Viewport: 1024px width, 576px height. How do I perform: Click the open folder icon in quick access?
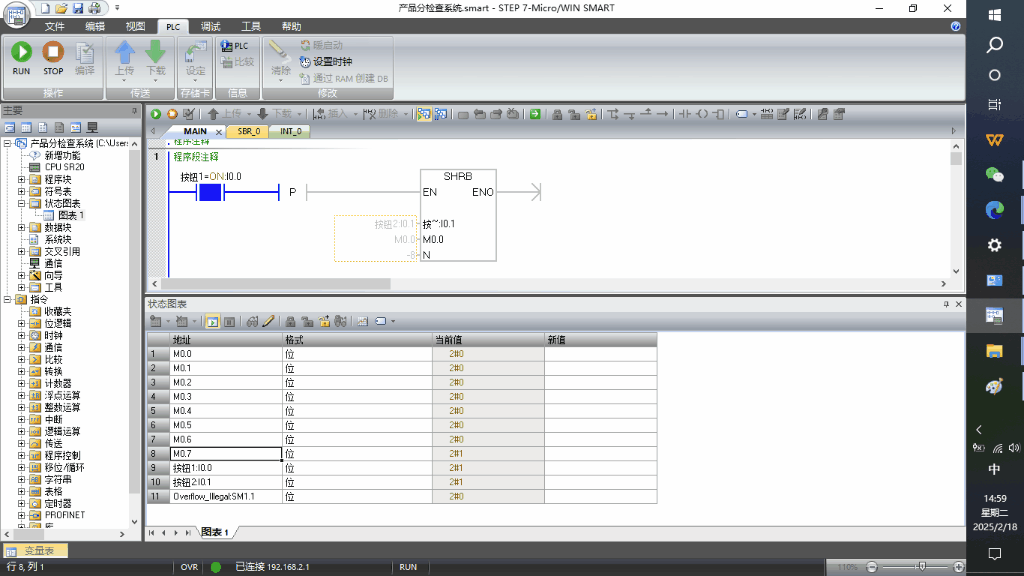point(61,8)
